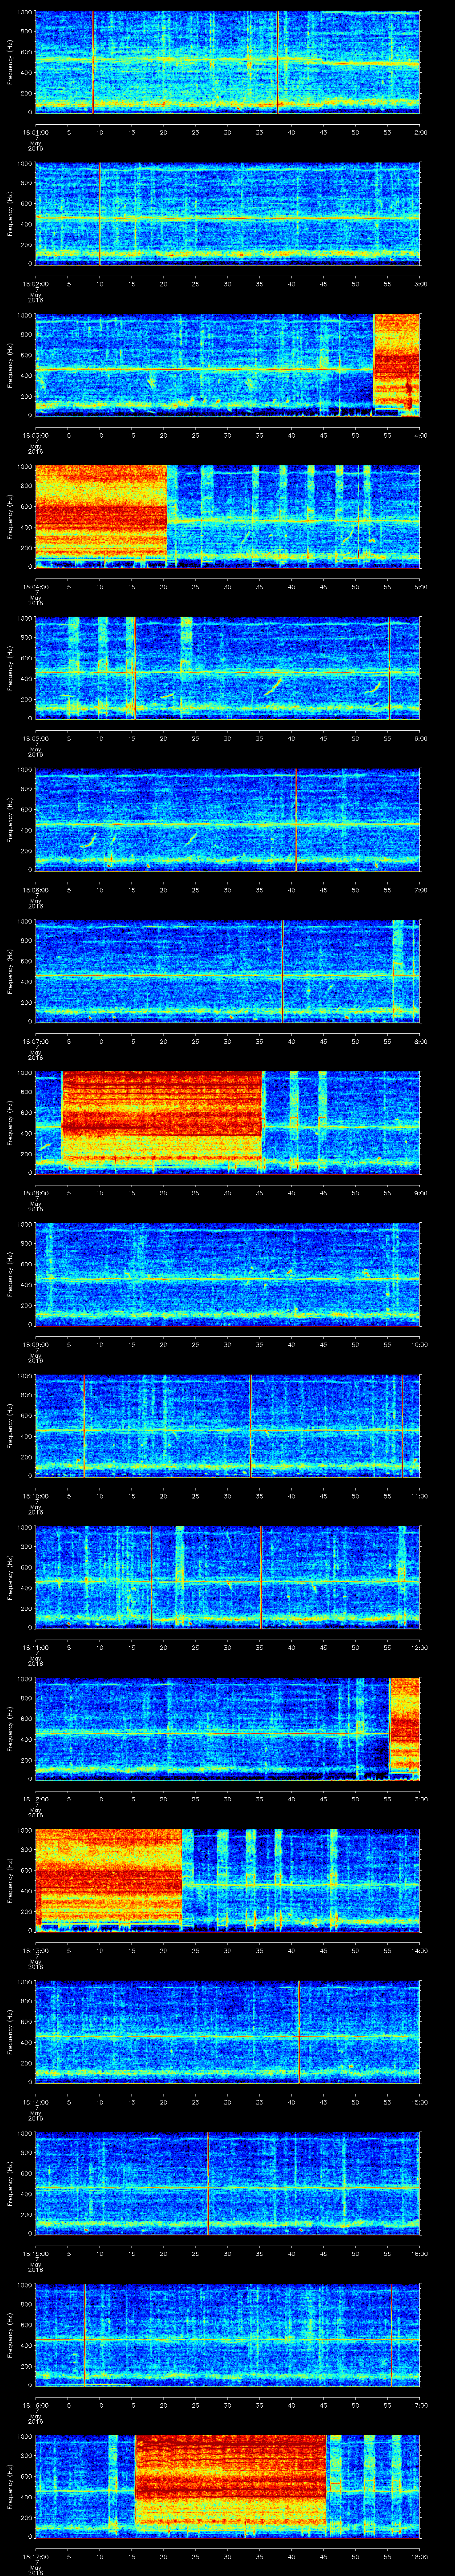This screenshot has height=2576, width=455.
Task: Click the '18:10:00' start time label
Action: coord(35,1496)
